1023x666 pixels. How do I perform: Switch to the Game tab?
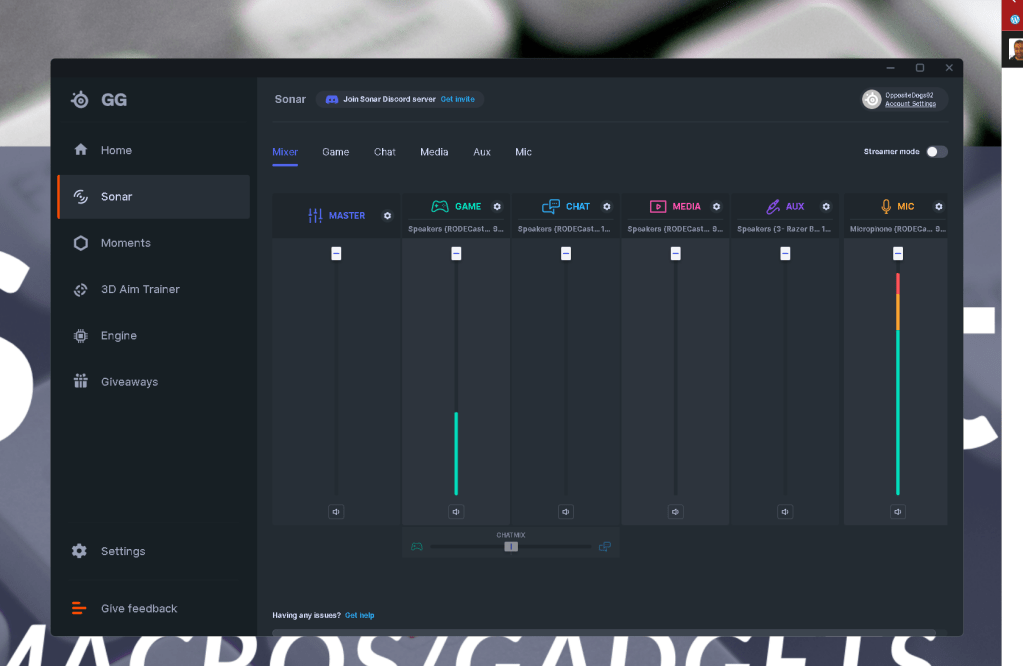tap(335, 152)
